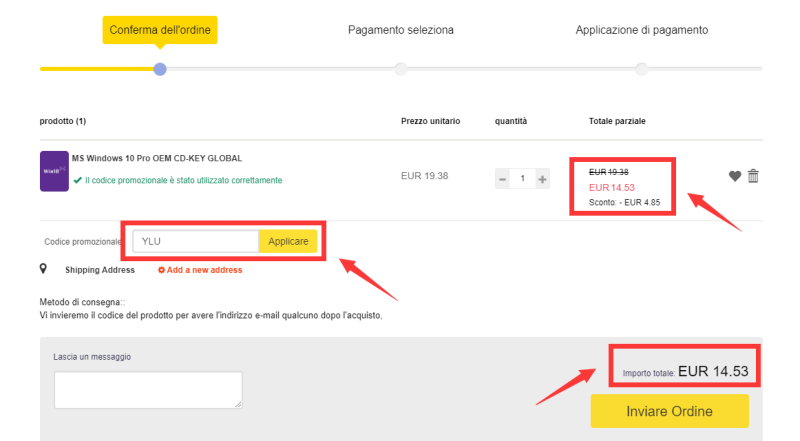Open the purple Windows 10 product thumbnail

click(54, 171)
